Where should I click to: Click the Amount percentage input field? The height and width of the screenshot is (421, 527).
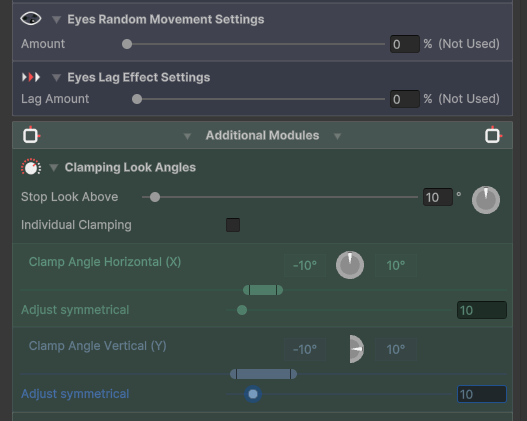pos(405,44)
